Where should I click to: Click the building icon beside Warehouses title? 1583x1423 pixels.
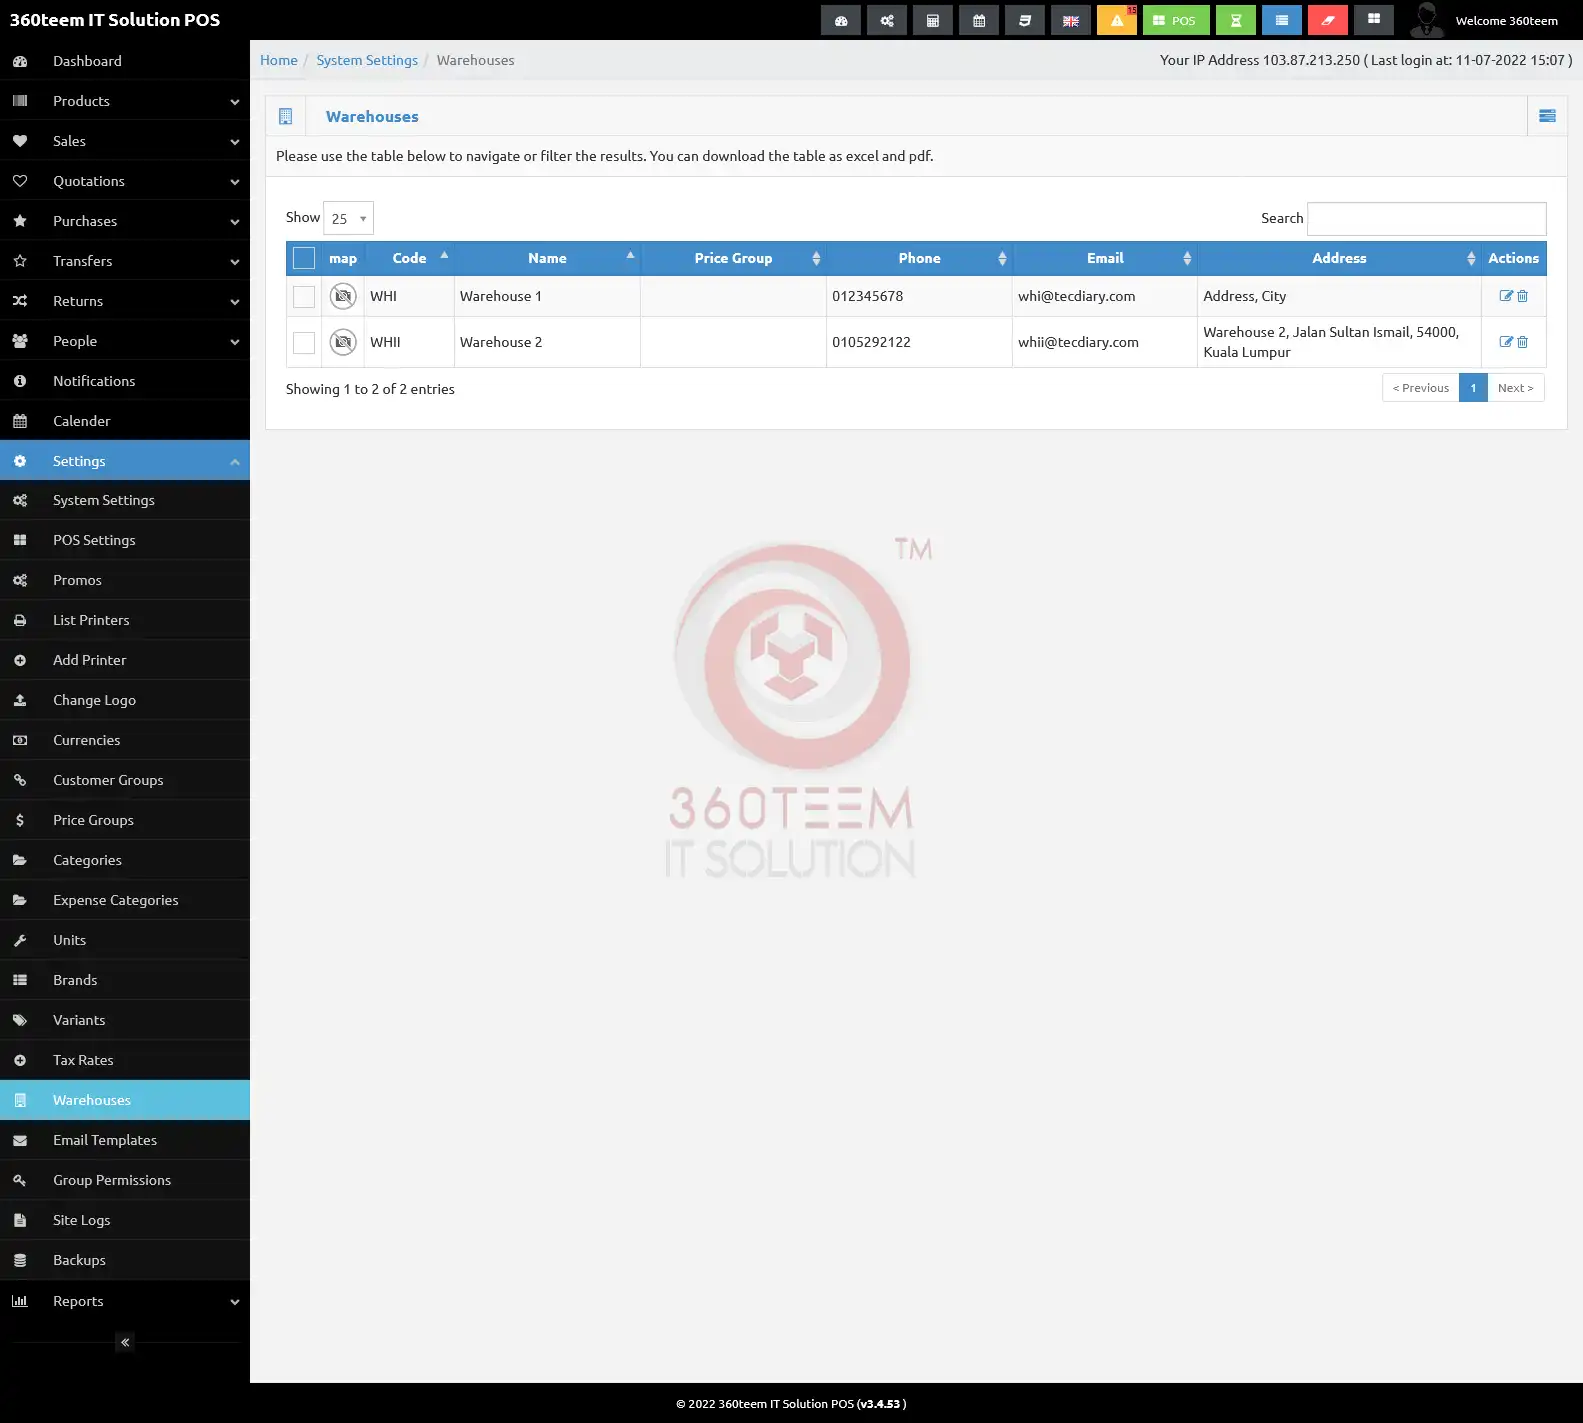coord(285,116)
